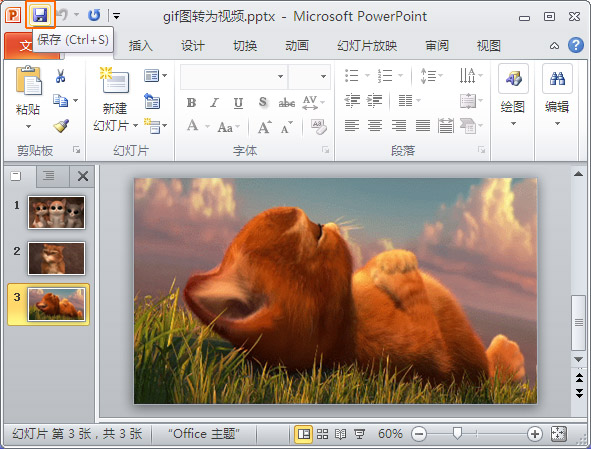Open the Drawing (绘图) group button

pyautogui.click(x=513, y=96)
